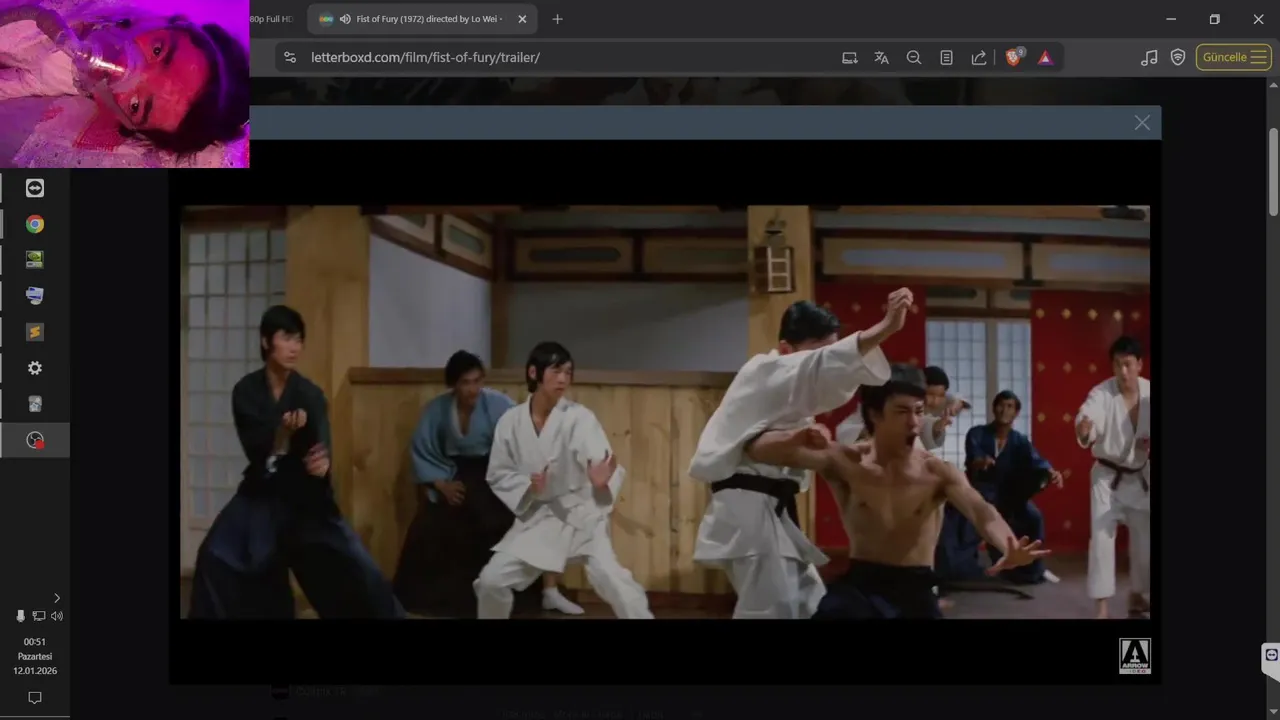Click the microphone tray icon
The height and width of the screenshot is (720, 1280).
point(21,616)
